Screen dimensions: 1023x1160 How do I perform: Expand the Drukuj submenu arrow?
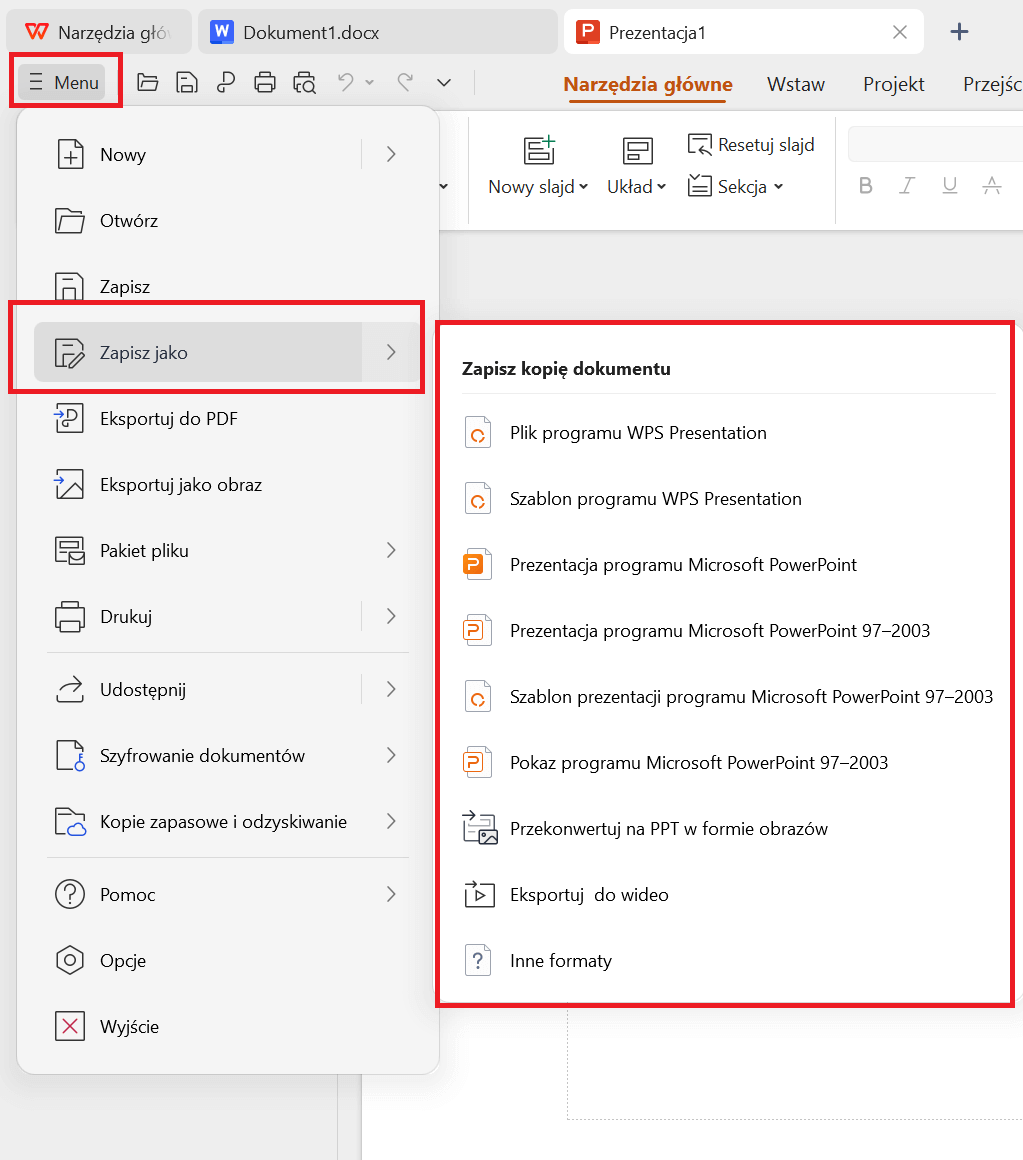click(391, 616)
